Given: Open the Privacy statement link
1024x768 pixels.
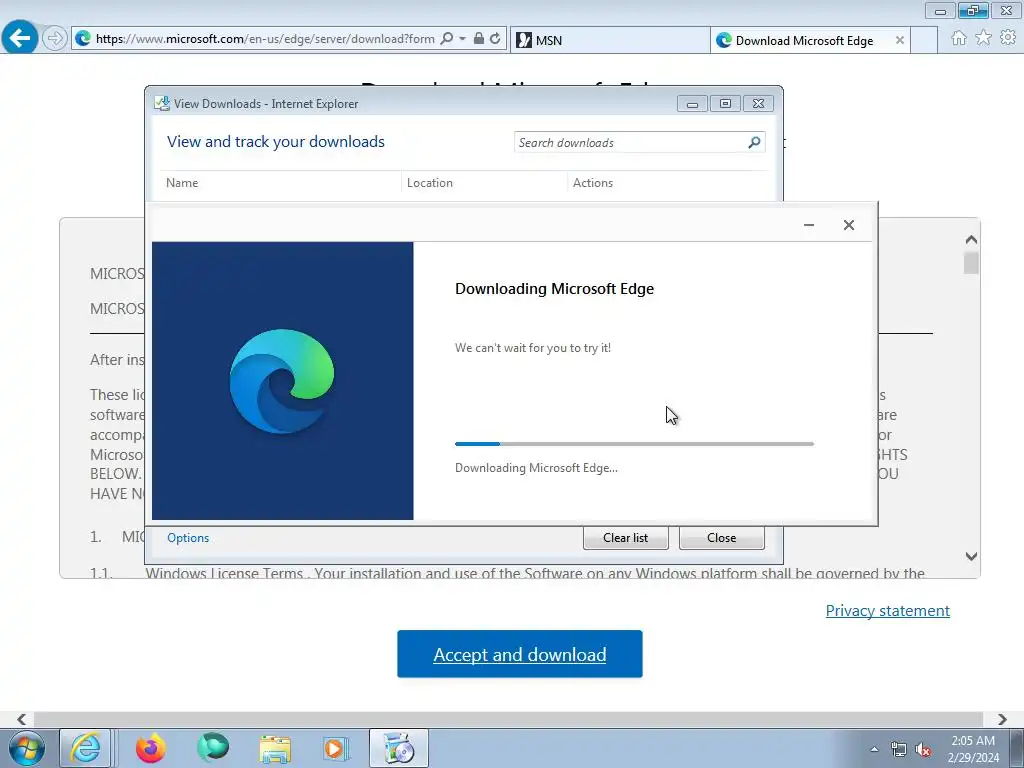Looking at the screenshot, I should [888, 611].
